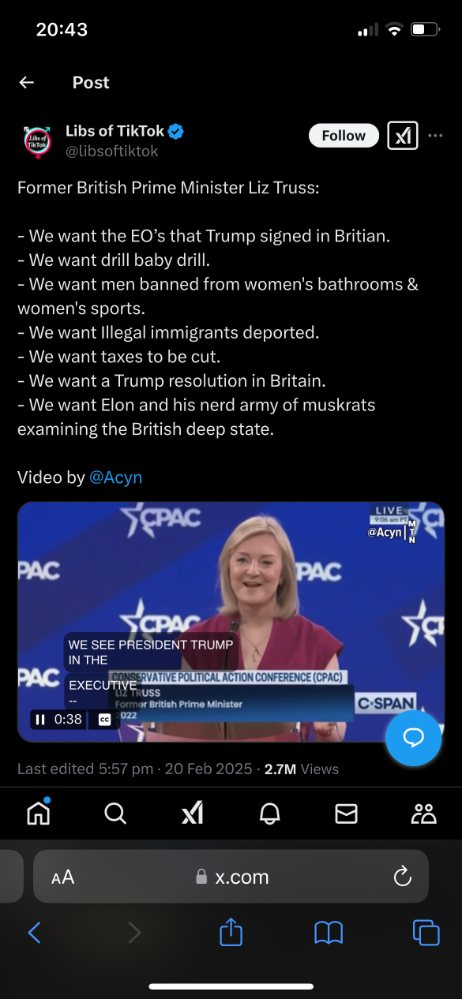This screenshot has height=999, width=462.
Task: Pause the video playback
Action: tap(40, 719)
